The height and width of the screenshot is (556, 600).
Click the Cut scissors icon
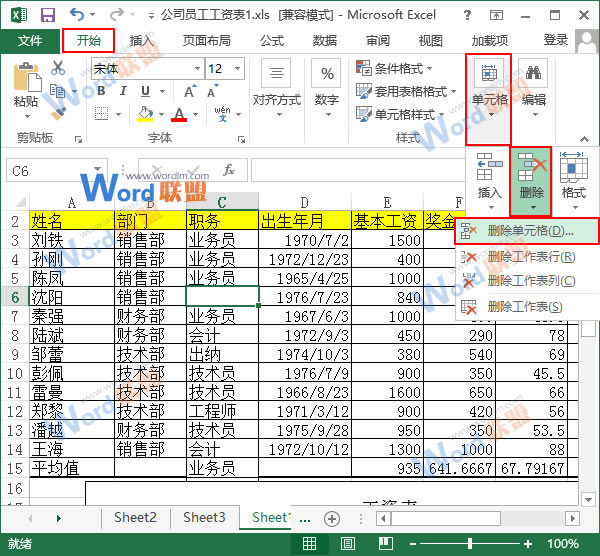pos(57,68)
